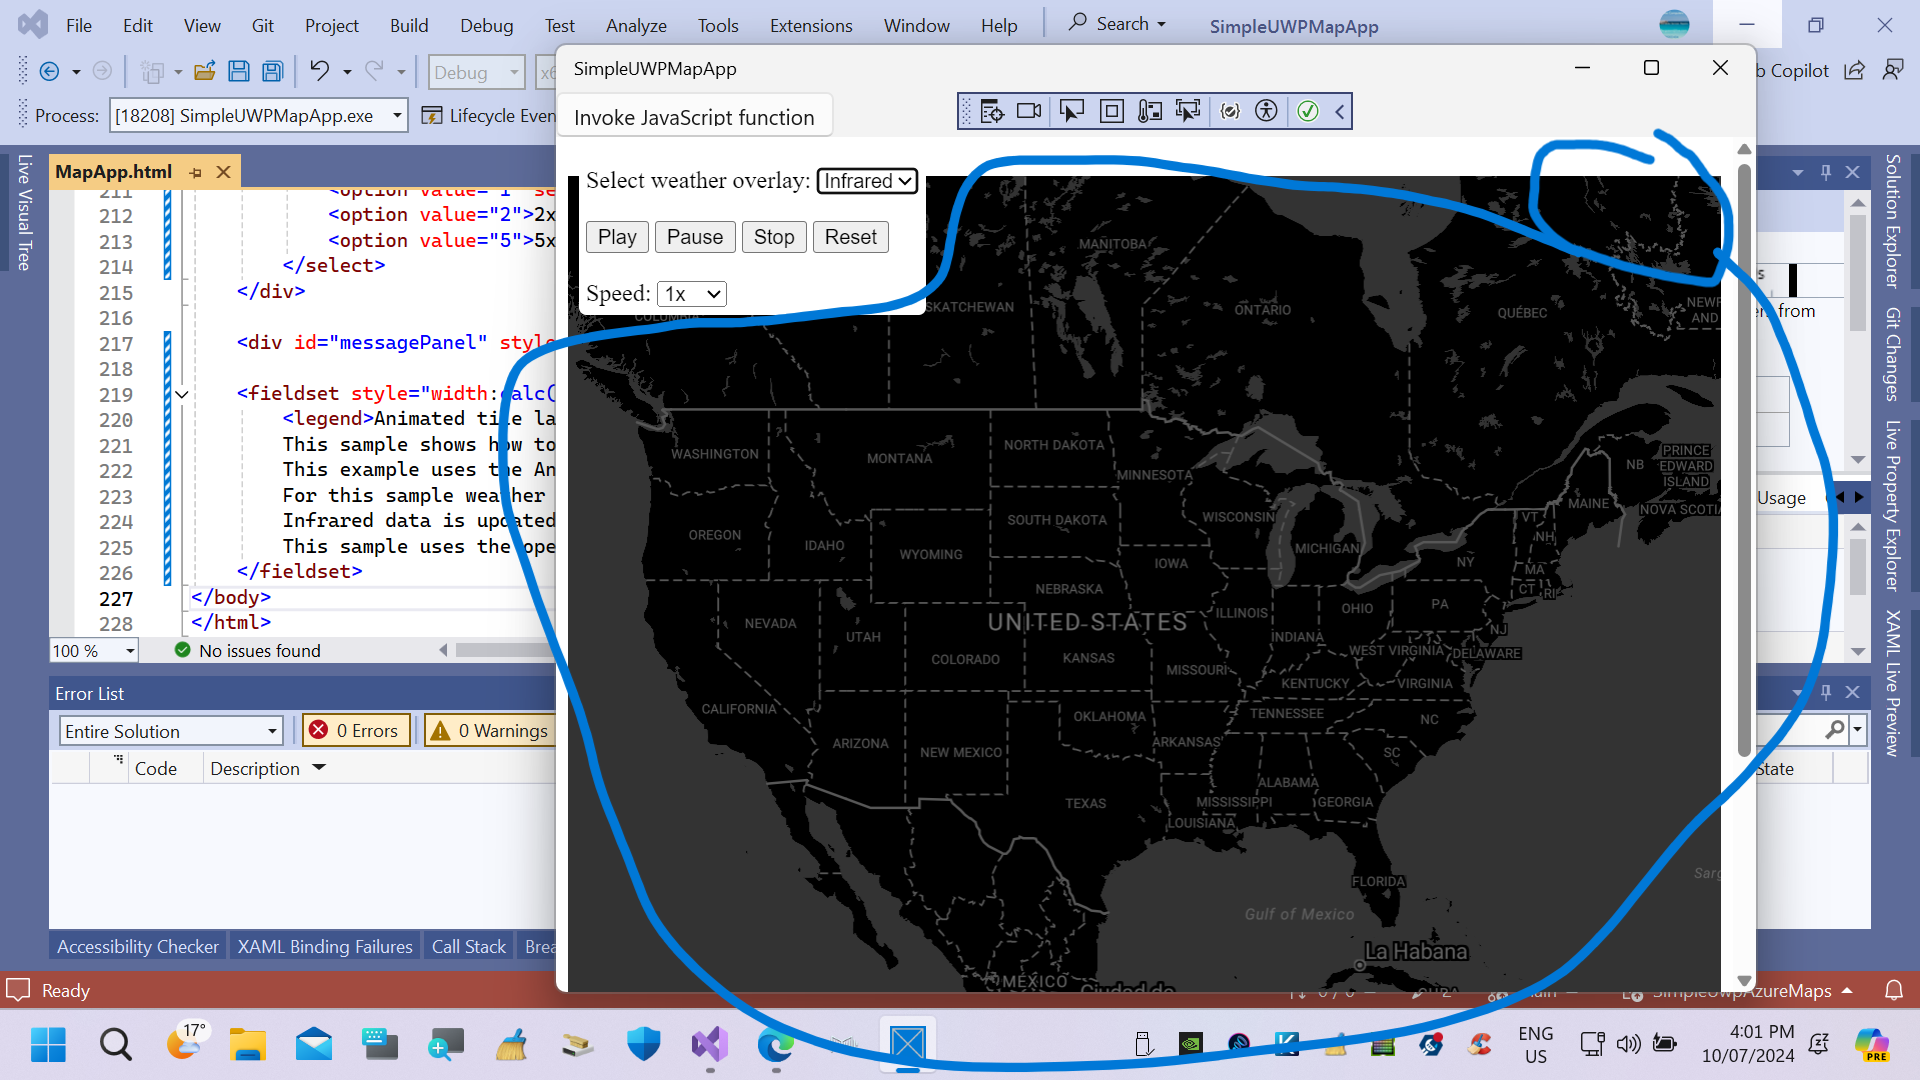Viewport: 1920px width, 1080px height.
Task: Open the Solution Explorer side tab
Action: click(x=1892, y=221)
